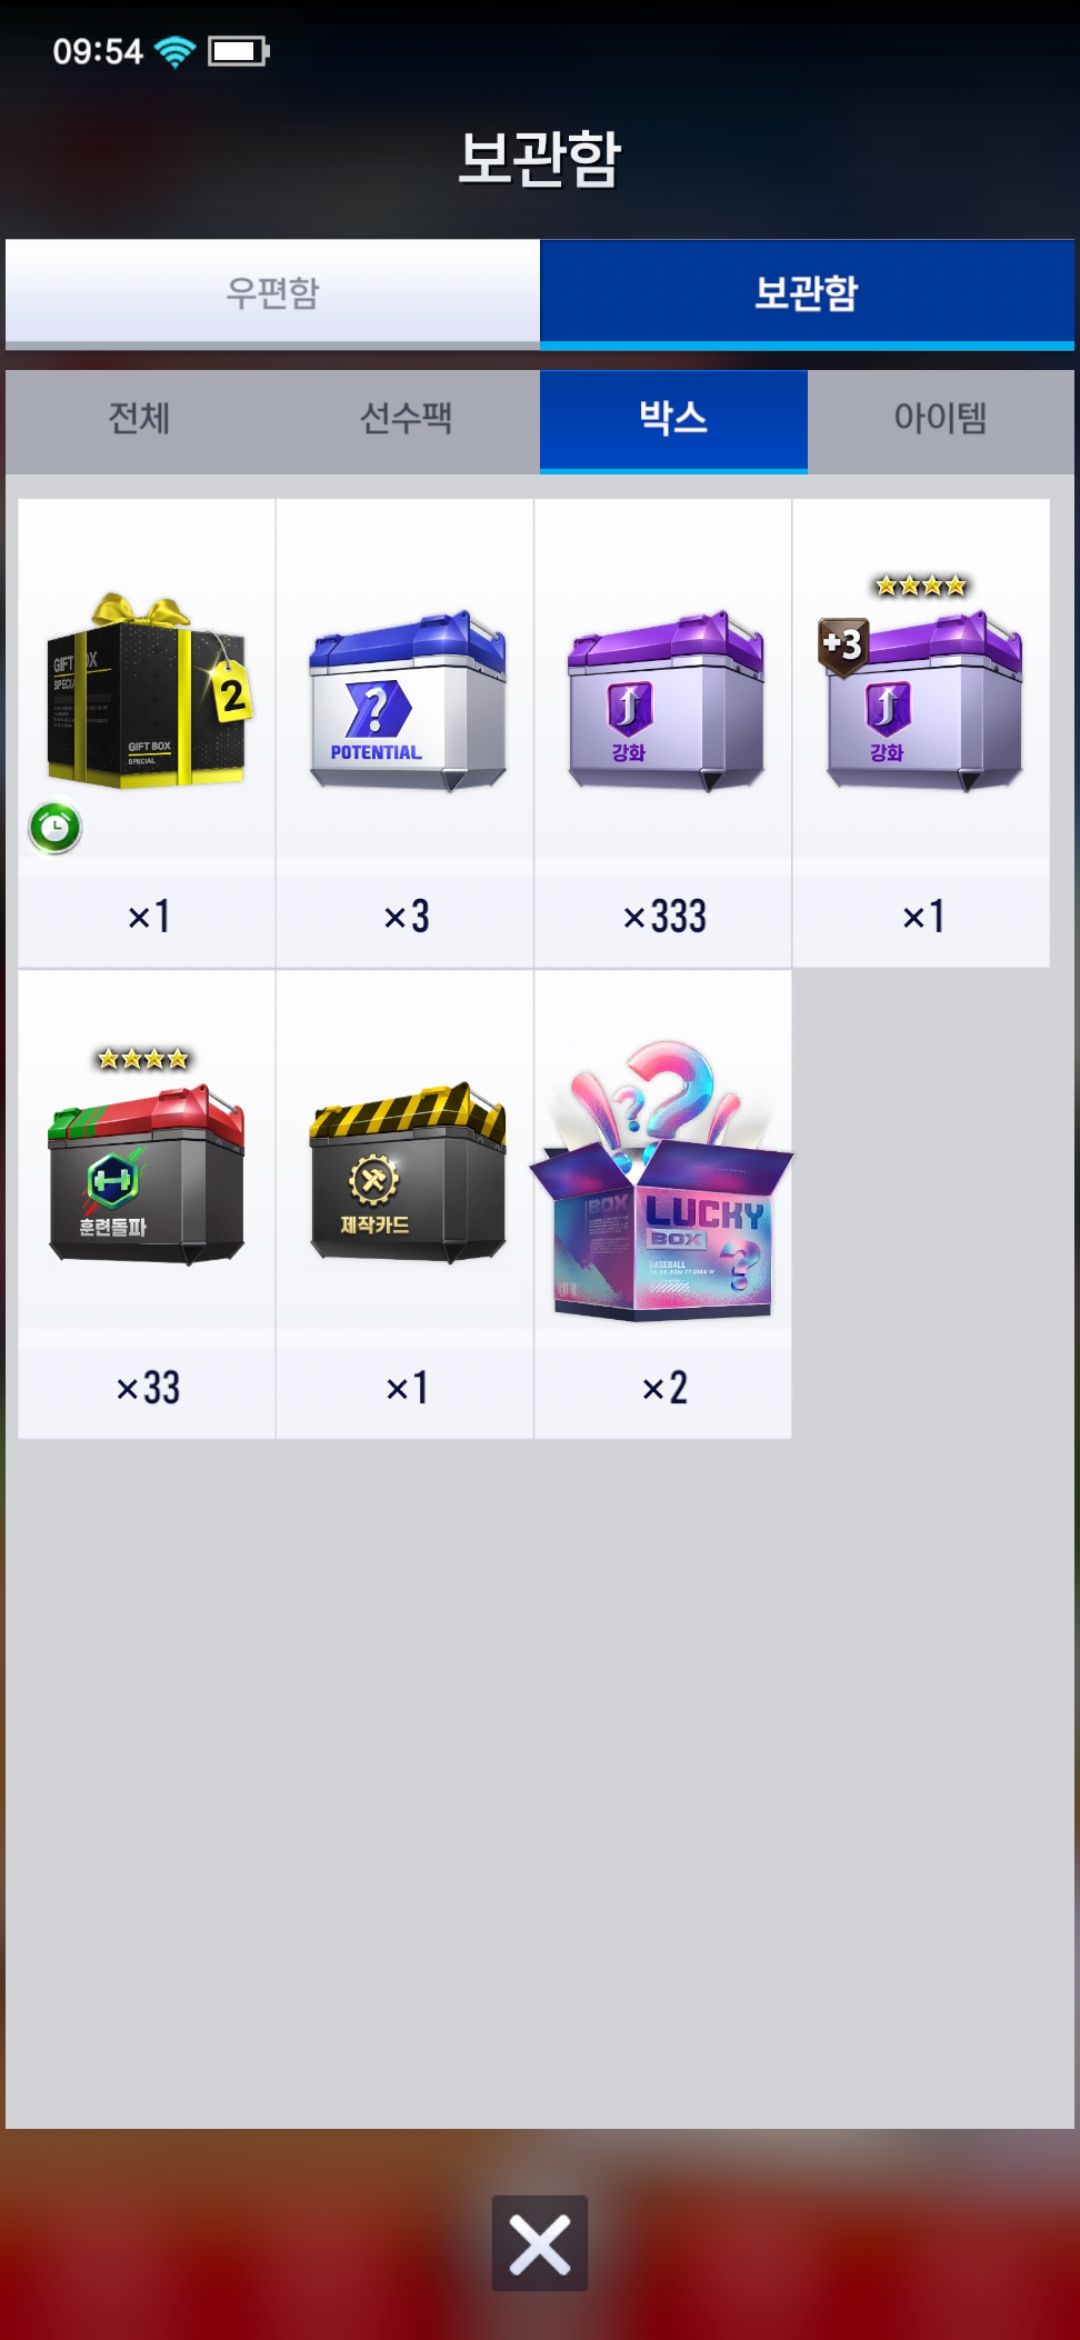Open the four-star 훈련돌파 box
Screen dimensions: 1080x2340
147,1158
